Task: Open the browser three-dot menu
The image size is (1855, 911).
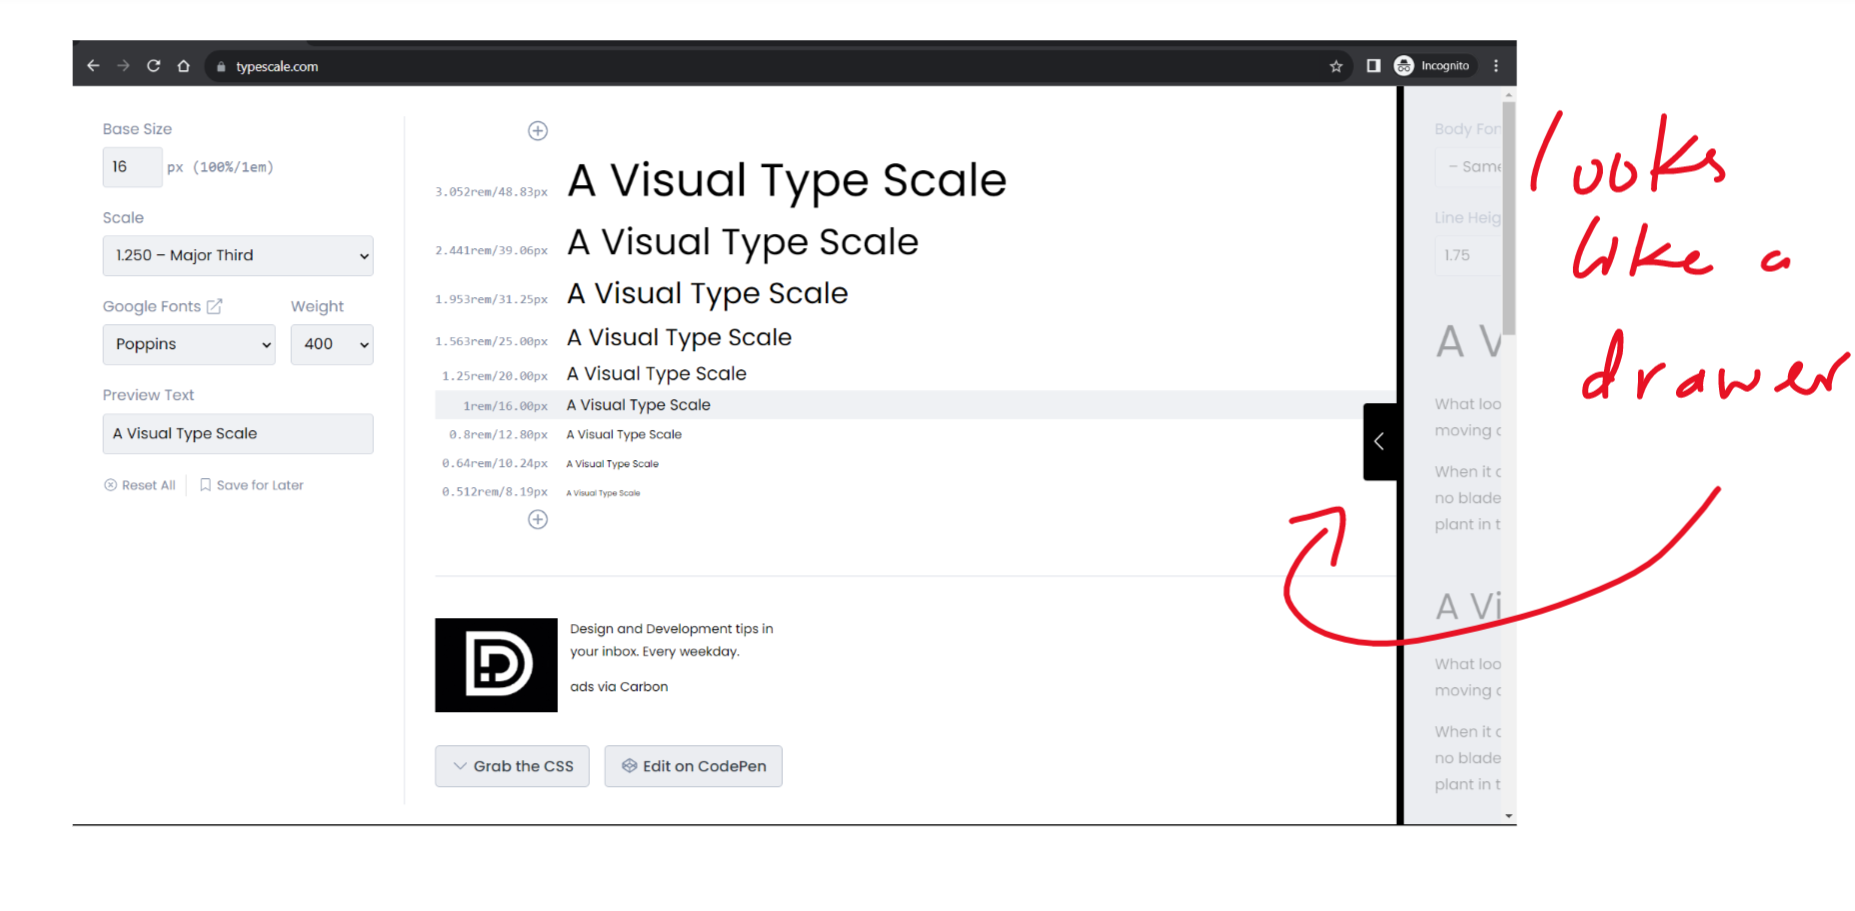Action: tap(1496, 66)
